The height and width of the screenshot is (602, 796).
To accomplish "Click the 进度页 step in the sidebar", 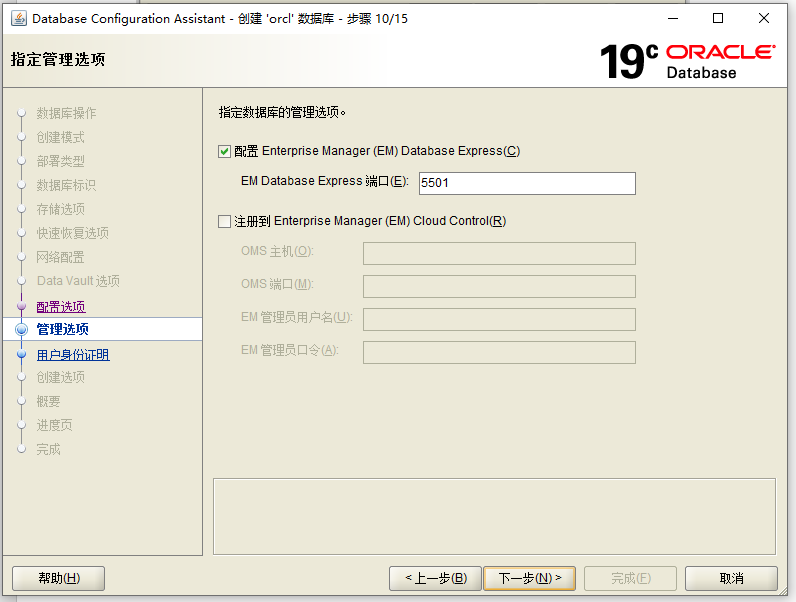I will click(x=54, y=425).
